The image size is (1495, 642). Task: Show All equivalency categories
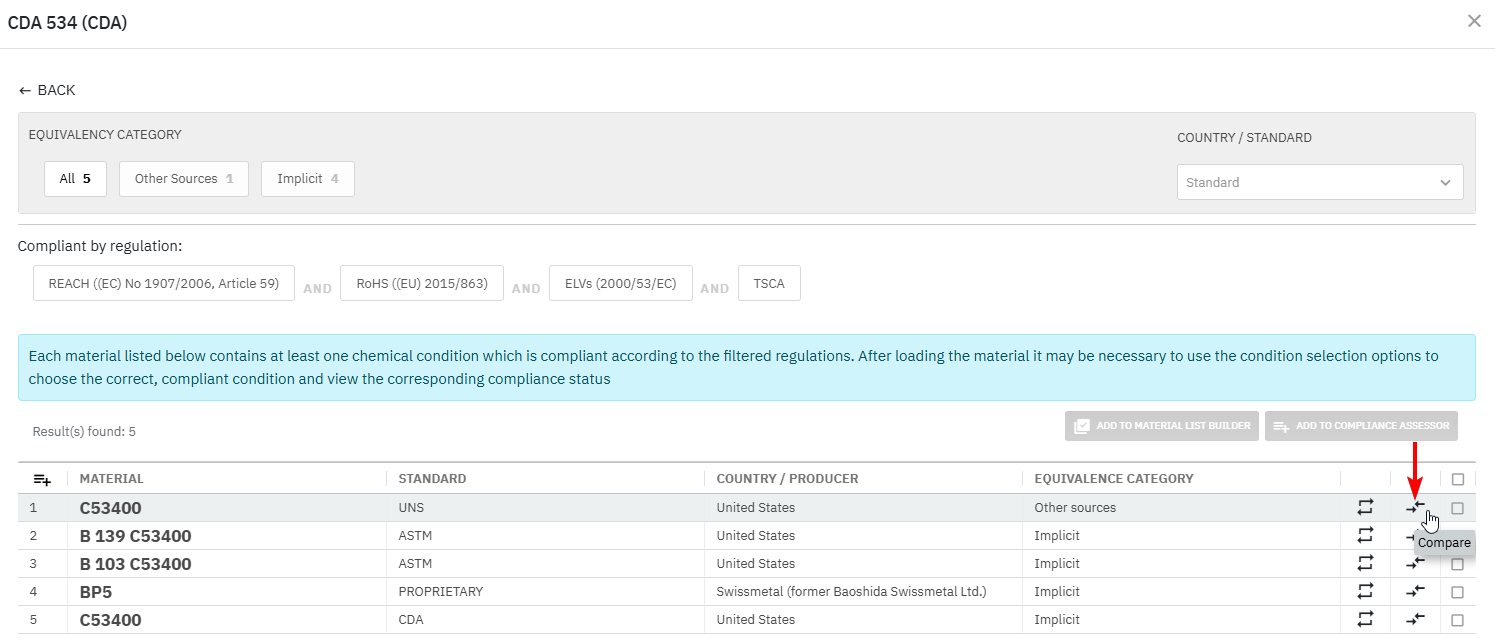tap(75, 179)
